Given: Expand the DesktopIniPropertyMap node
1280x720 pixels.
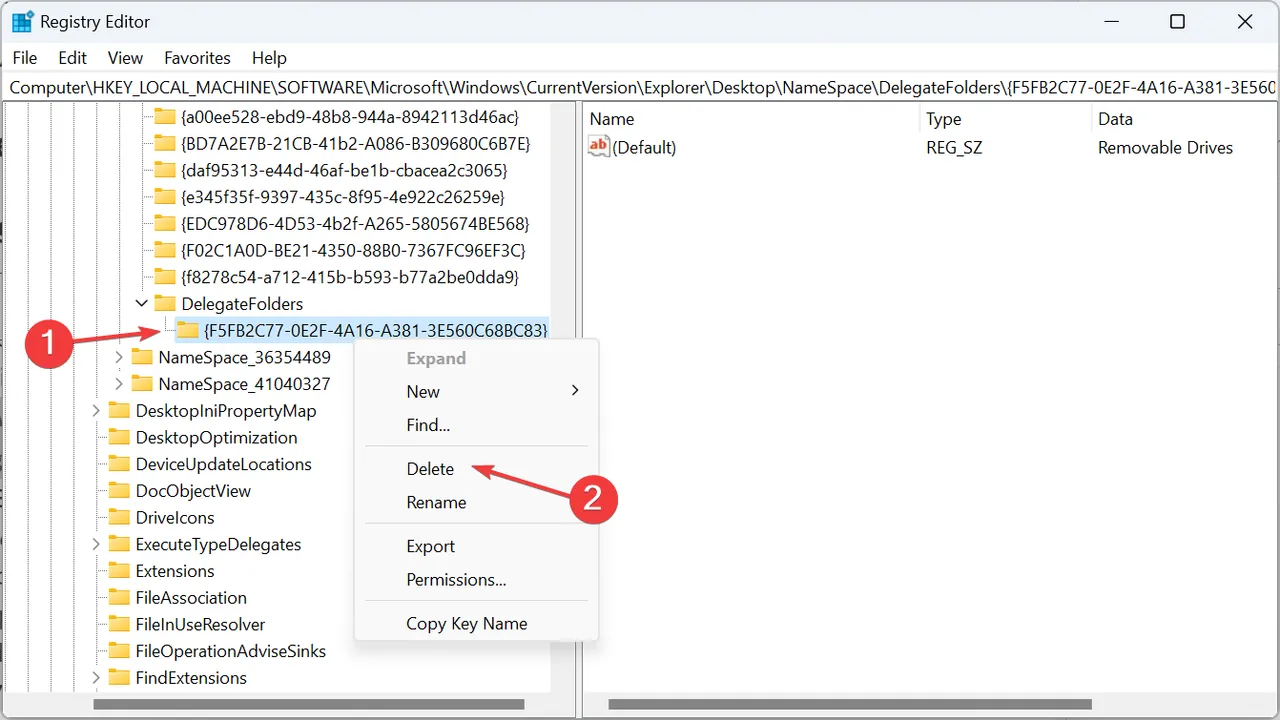Looking at the screenshot, I should click(96, 411).
